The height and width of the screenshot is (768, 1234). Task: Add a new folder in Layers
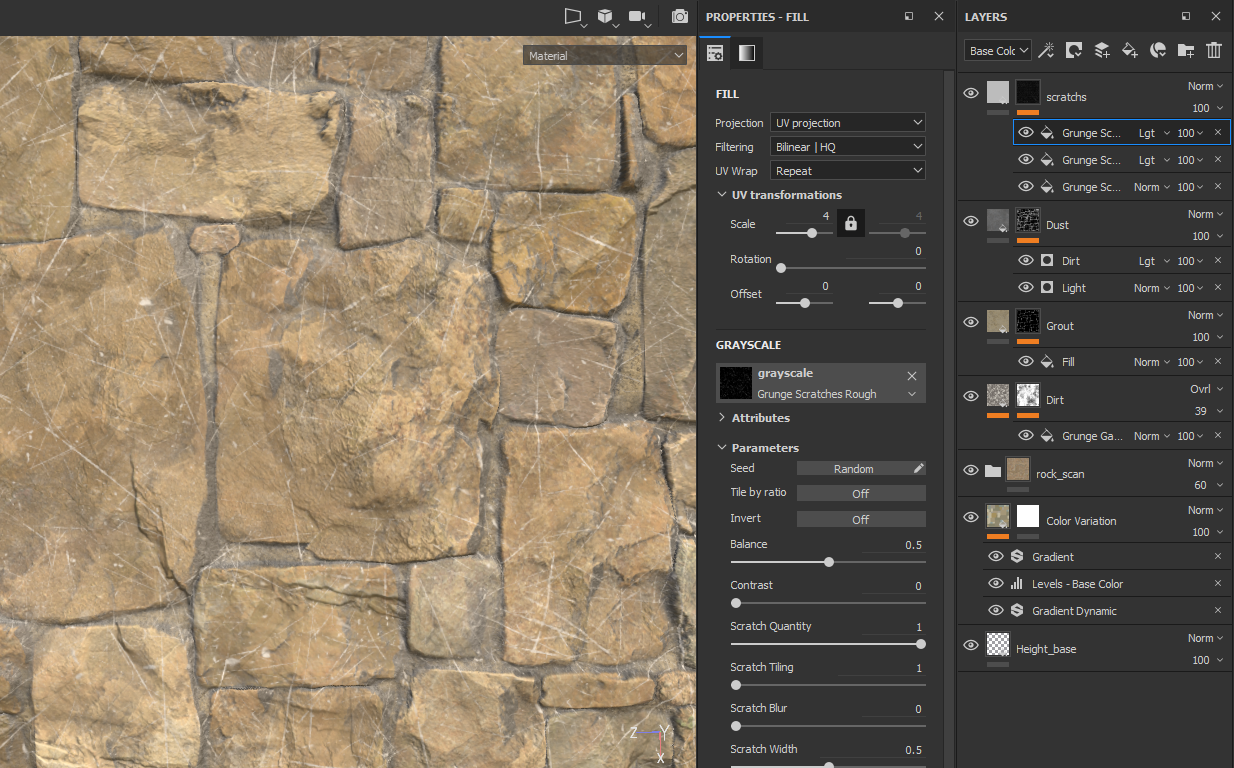1186,50
